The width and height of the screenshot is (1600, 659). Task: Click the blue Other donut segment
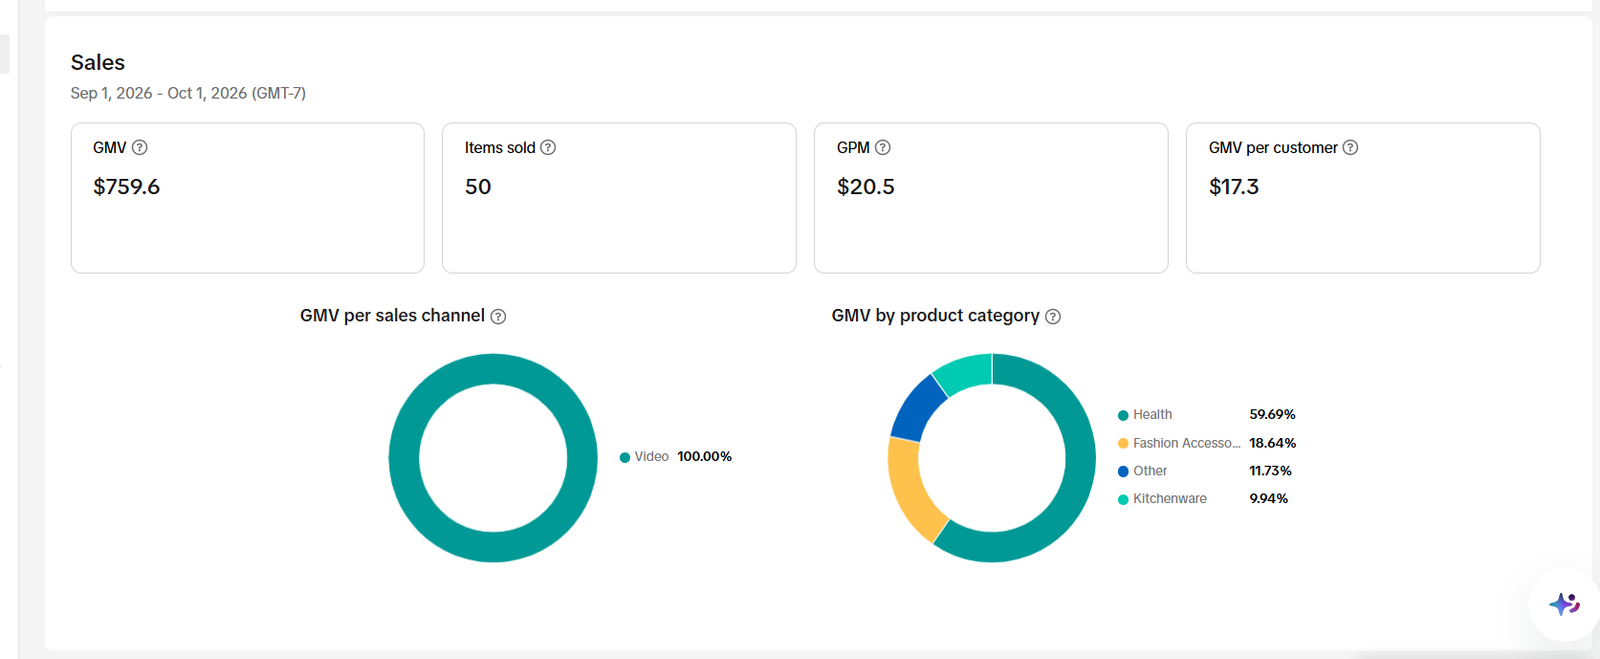(916, 407)
